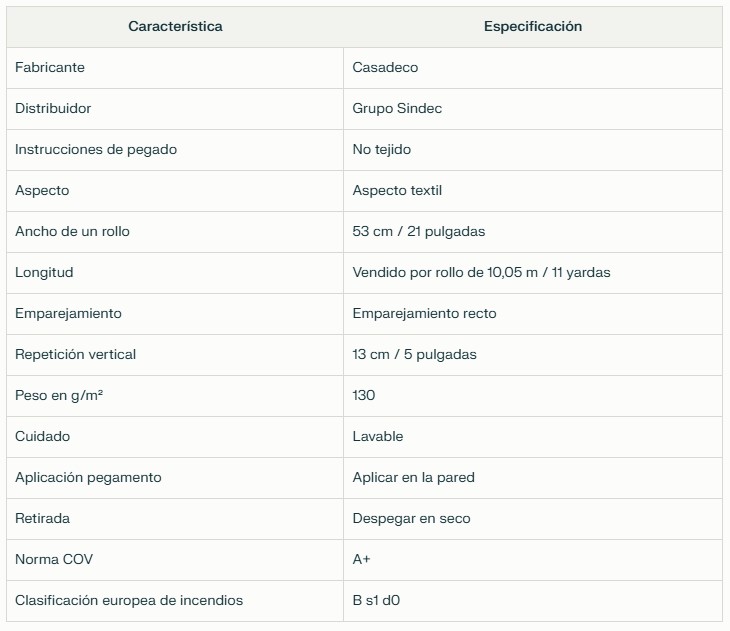Viewport: 730px width, 631px height.
Task: Select the Longitud row label
Action: tap(44, 272)
